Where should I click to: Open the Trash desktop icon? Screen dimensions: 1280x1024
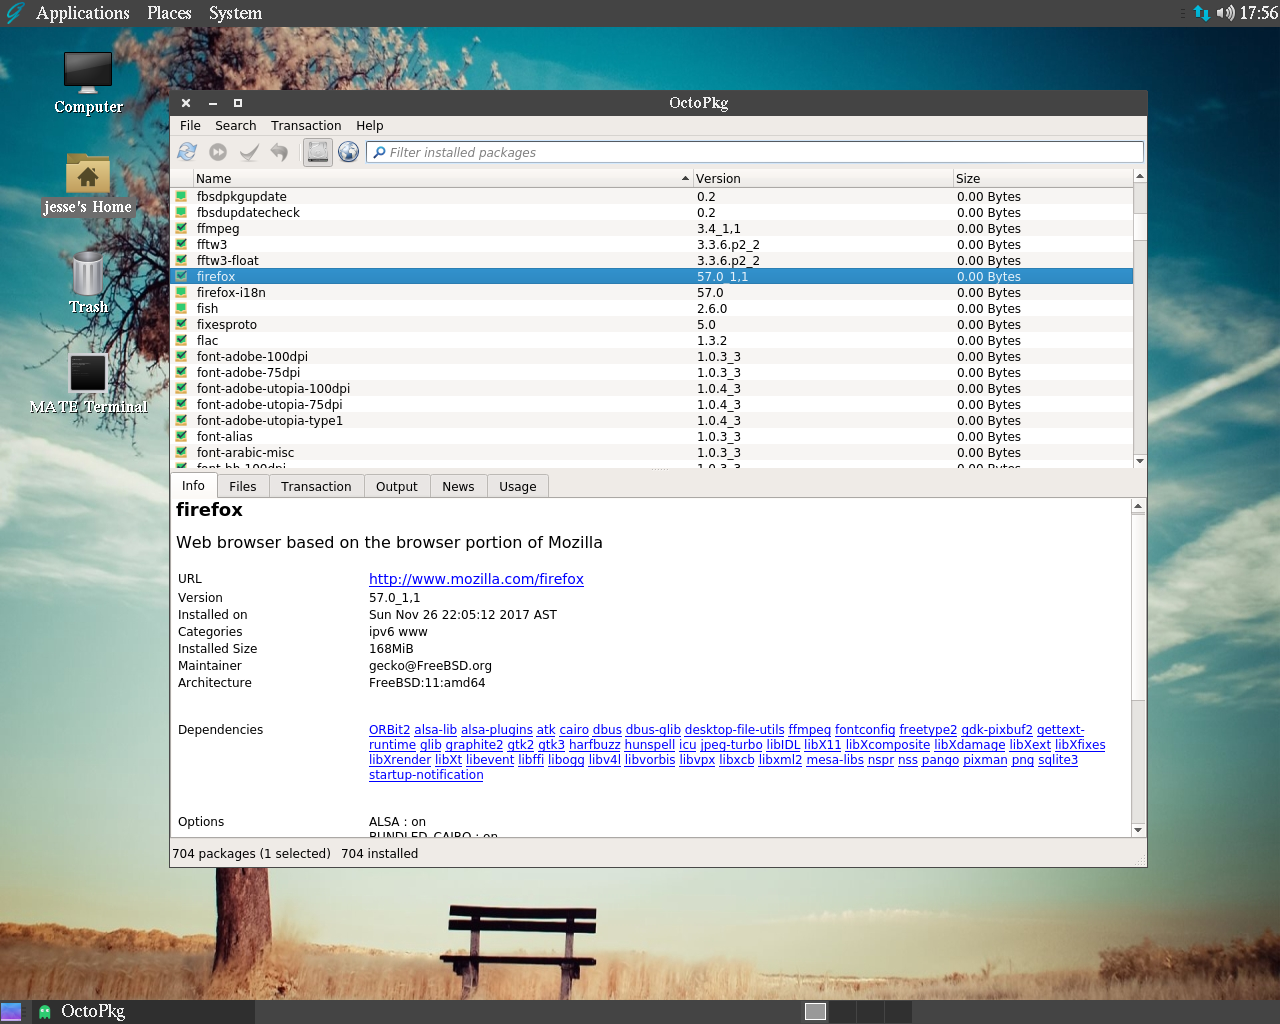tap(88, 283)
